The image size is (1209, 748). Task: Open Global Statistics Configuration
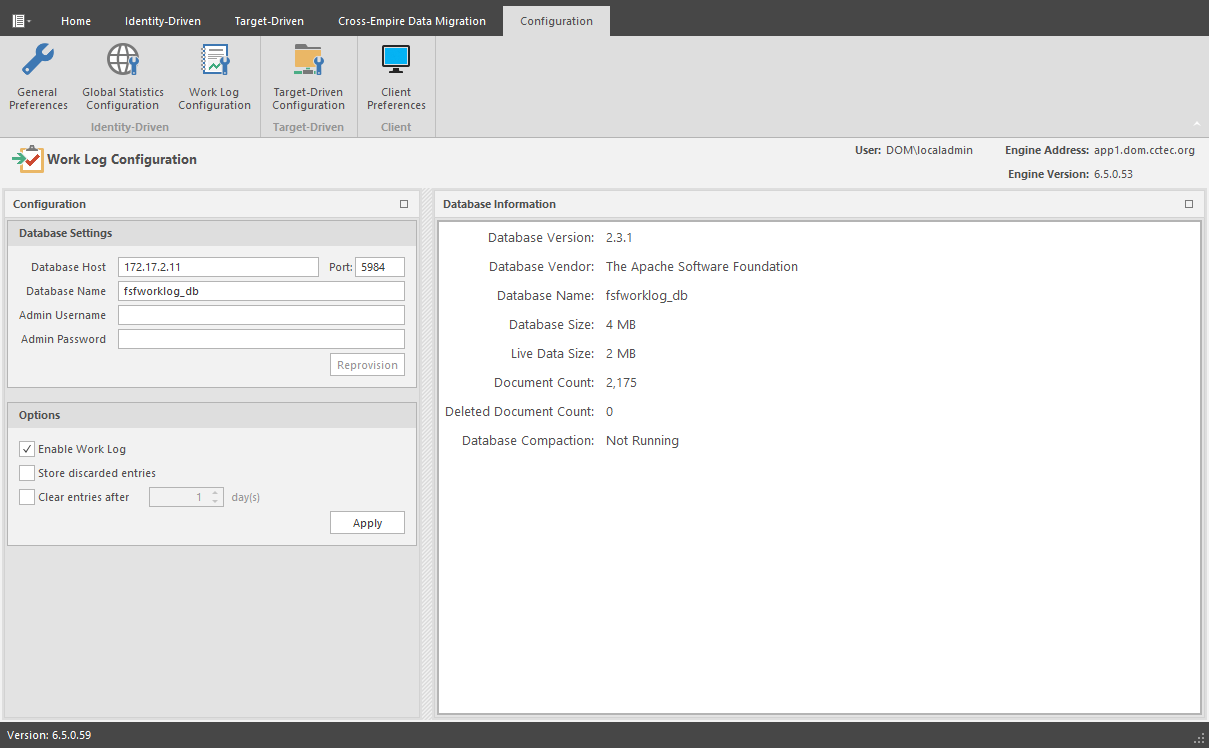pyautogui.click(x=122, y=75)
